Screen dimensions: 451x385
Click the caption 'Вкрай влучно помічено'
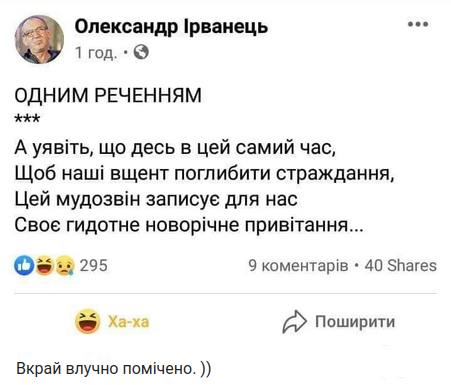click(x=105, y=369)
